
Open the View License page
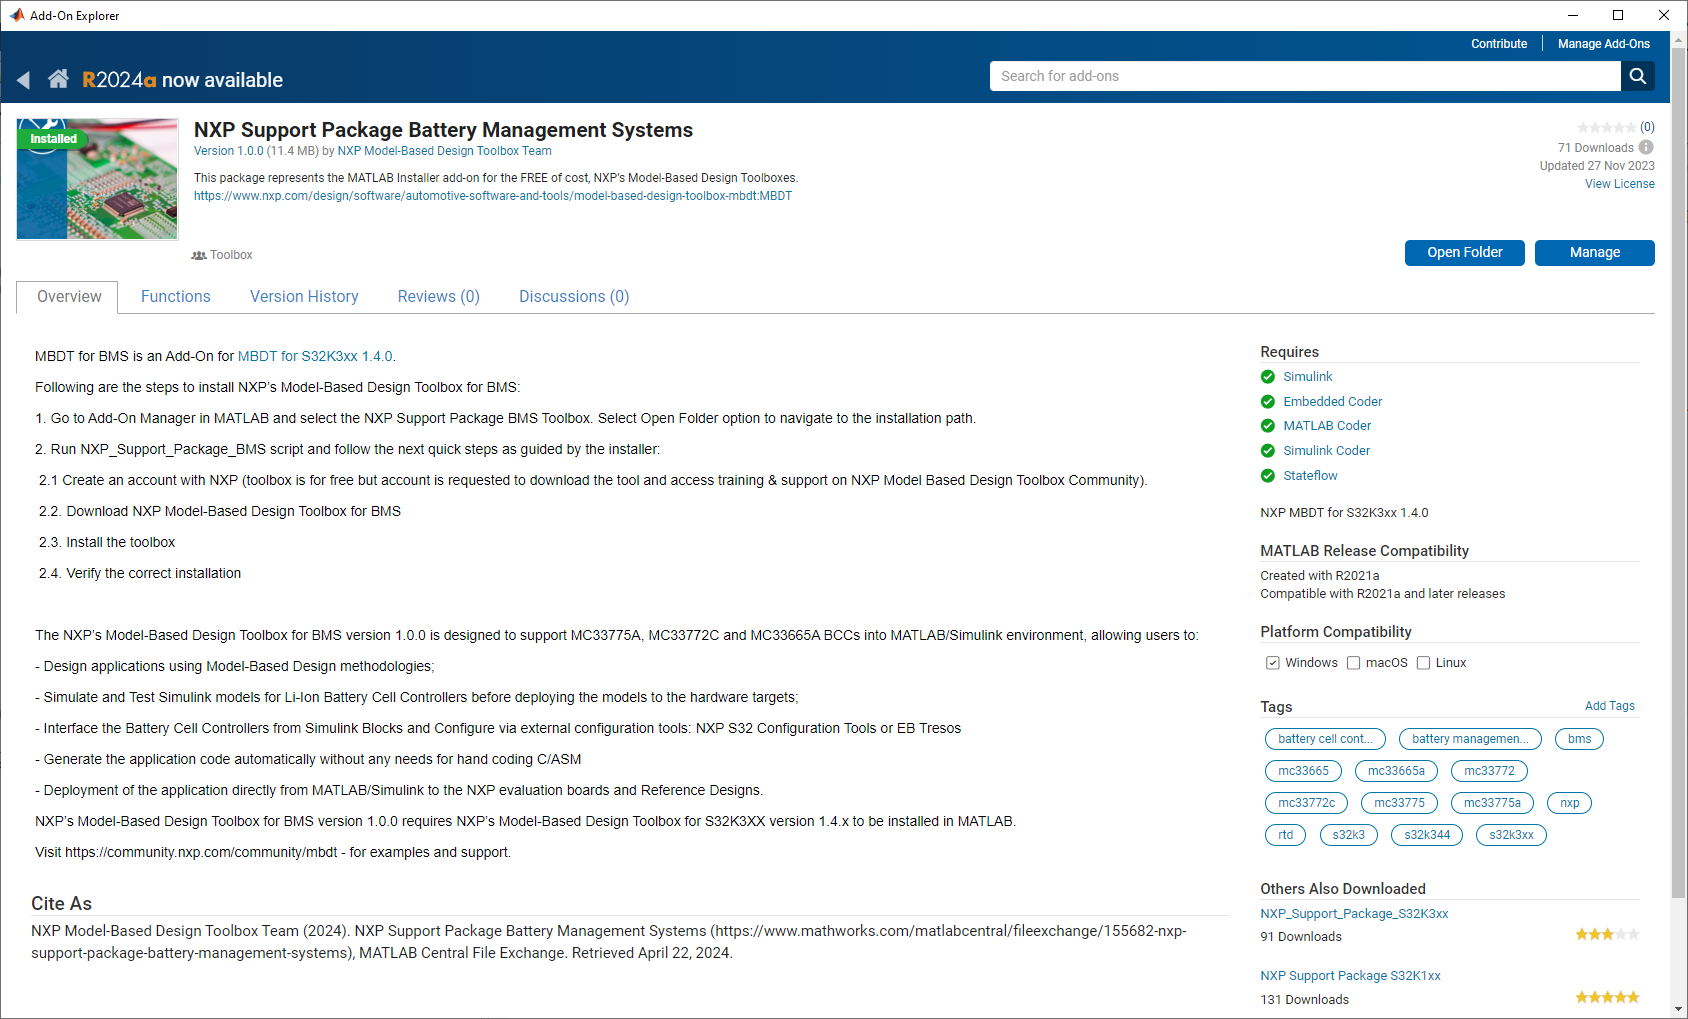click(x=1619, y=183)
